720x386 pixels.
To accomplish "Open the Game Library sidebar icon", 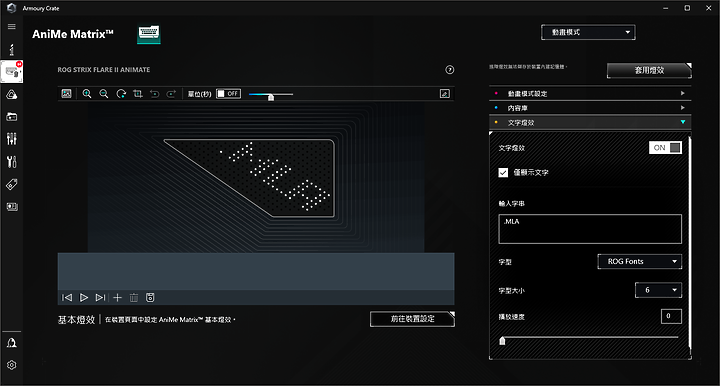I will [x=11, y=117].
